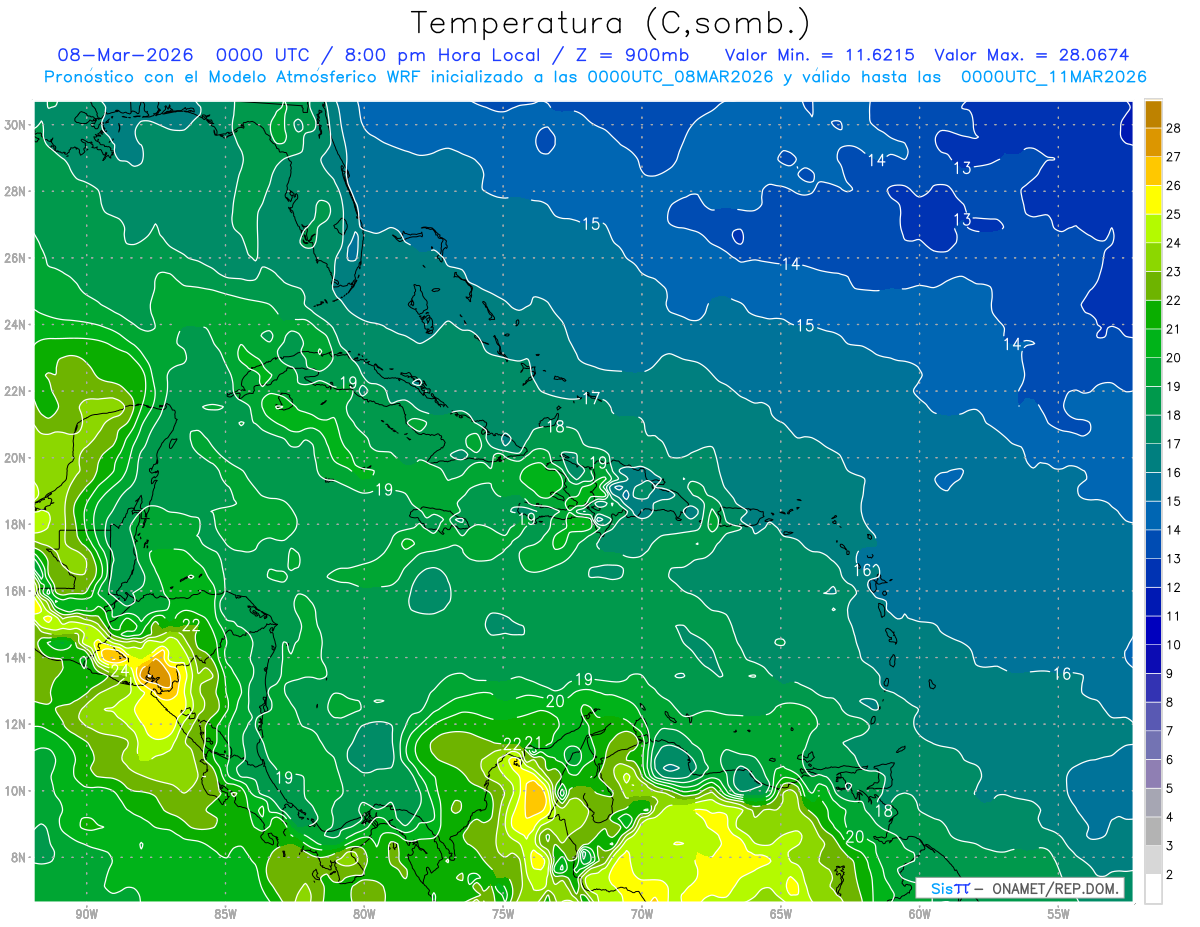Image resolution: width=1200 pixels, height=927 pixels.
Task: Click the "75W" longitude label
Action: (503, 914)
